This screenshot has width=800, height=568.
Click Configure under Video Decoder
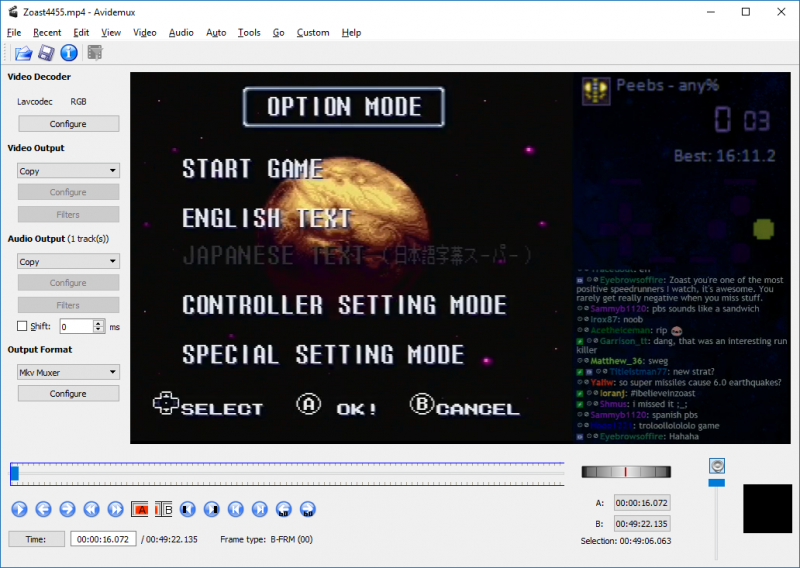[x=68, y=124]
